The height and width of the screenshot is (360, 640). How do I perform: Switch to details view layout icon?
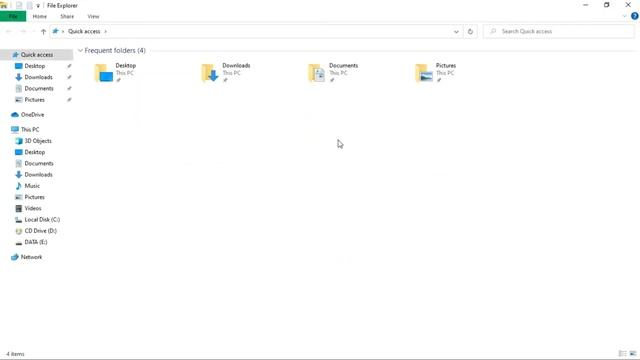click(x=622, y=353)
